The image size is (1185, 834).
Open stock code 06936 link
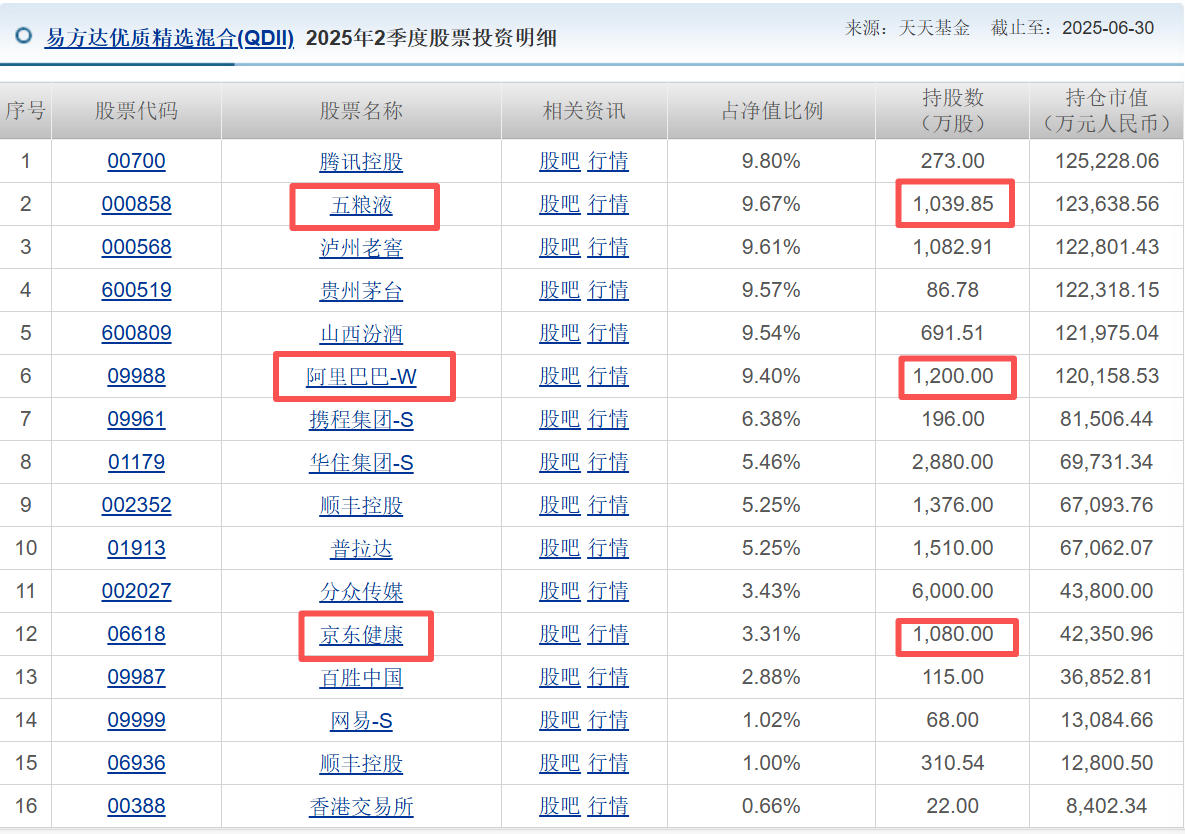[x=136, y=764]
